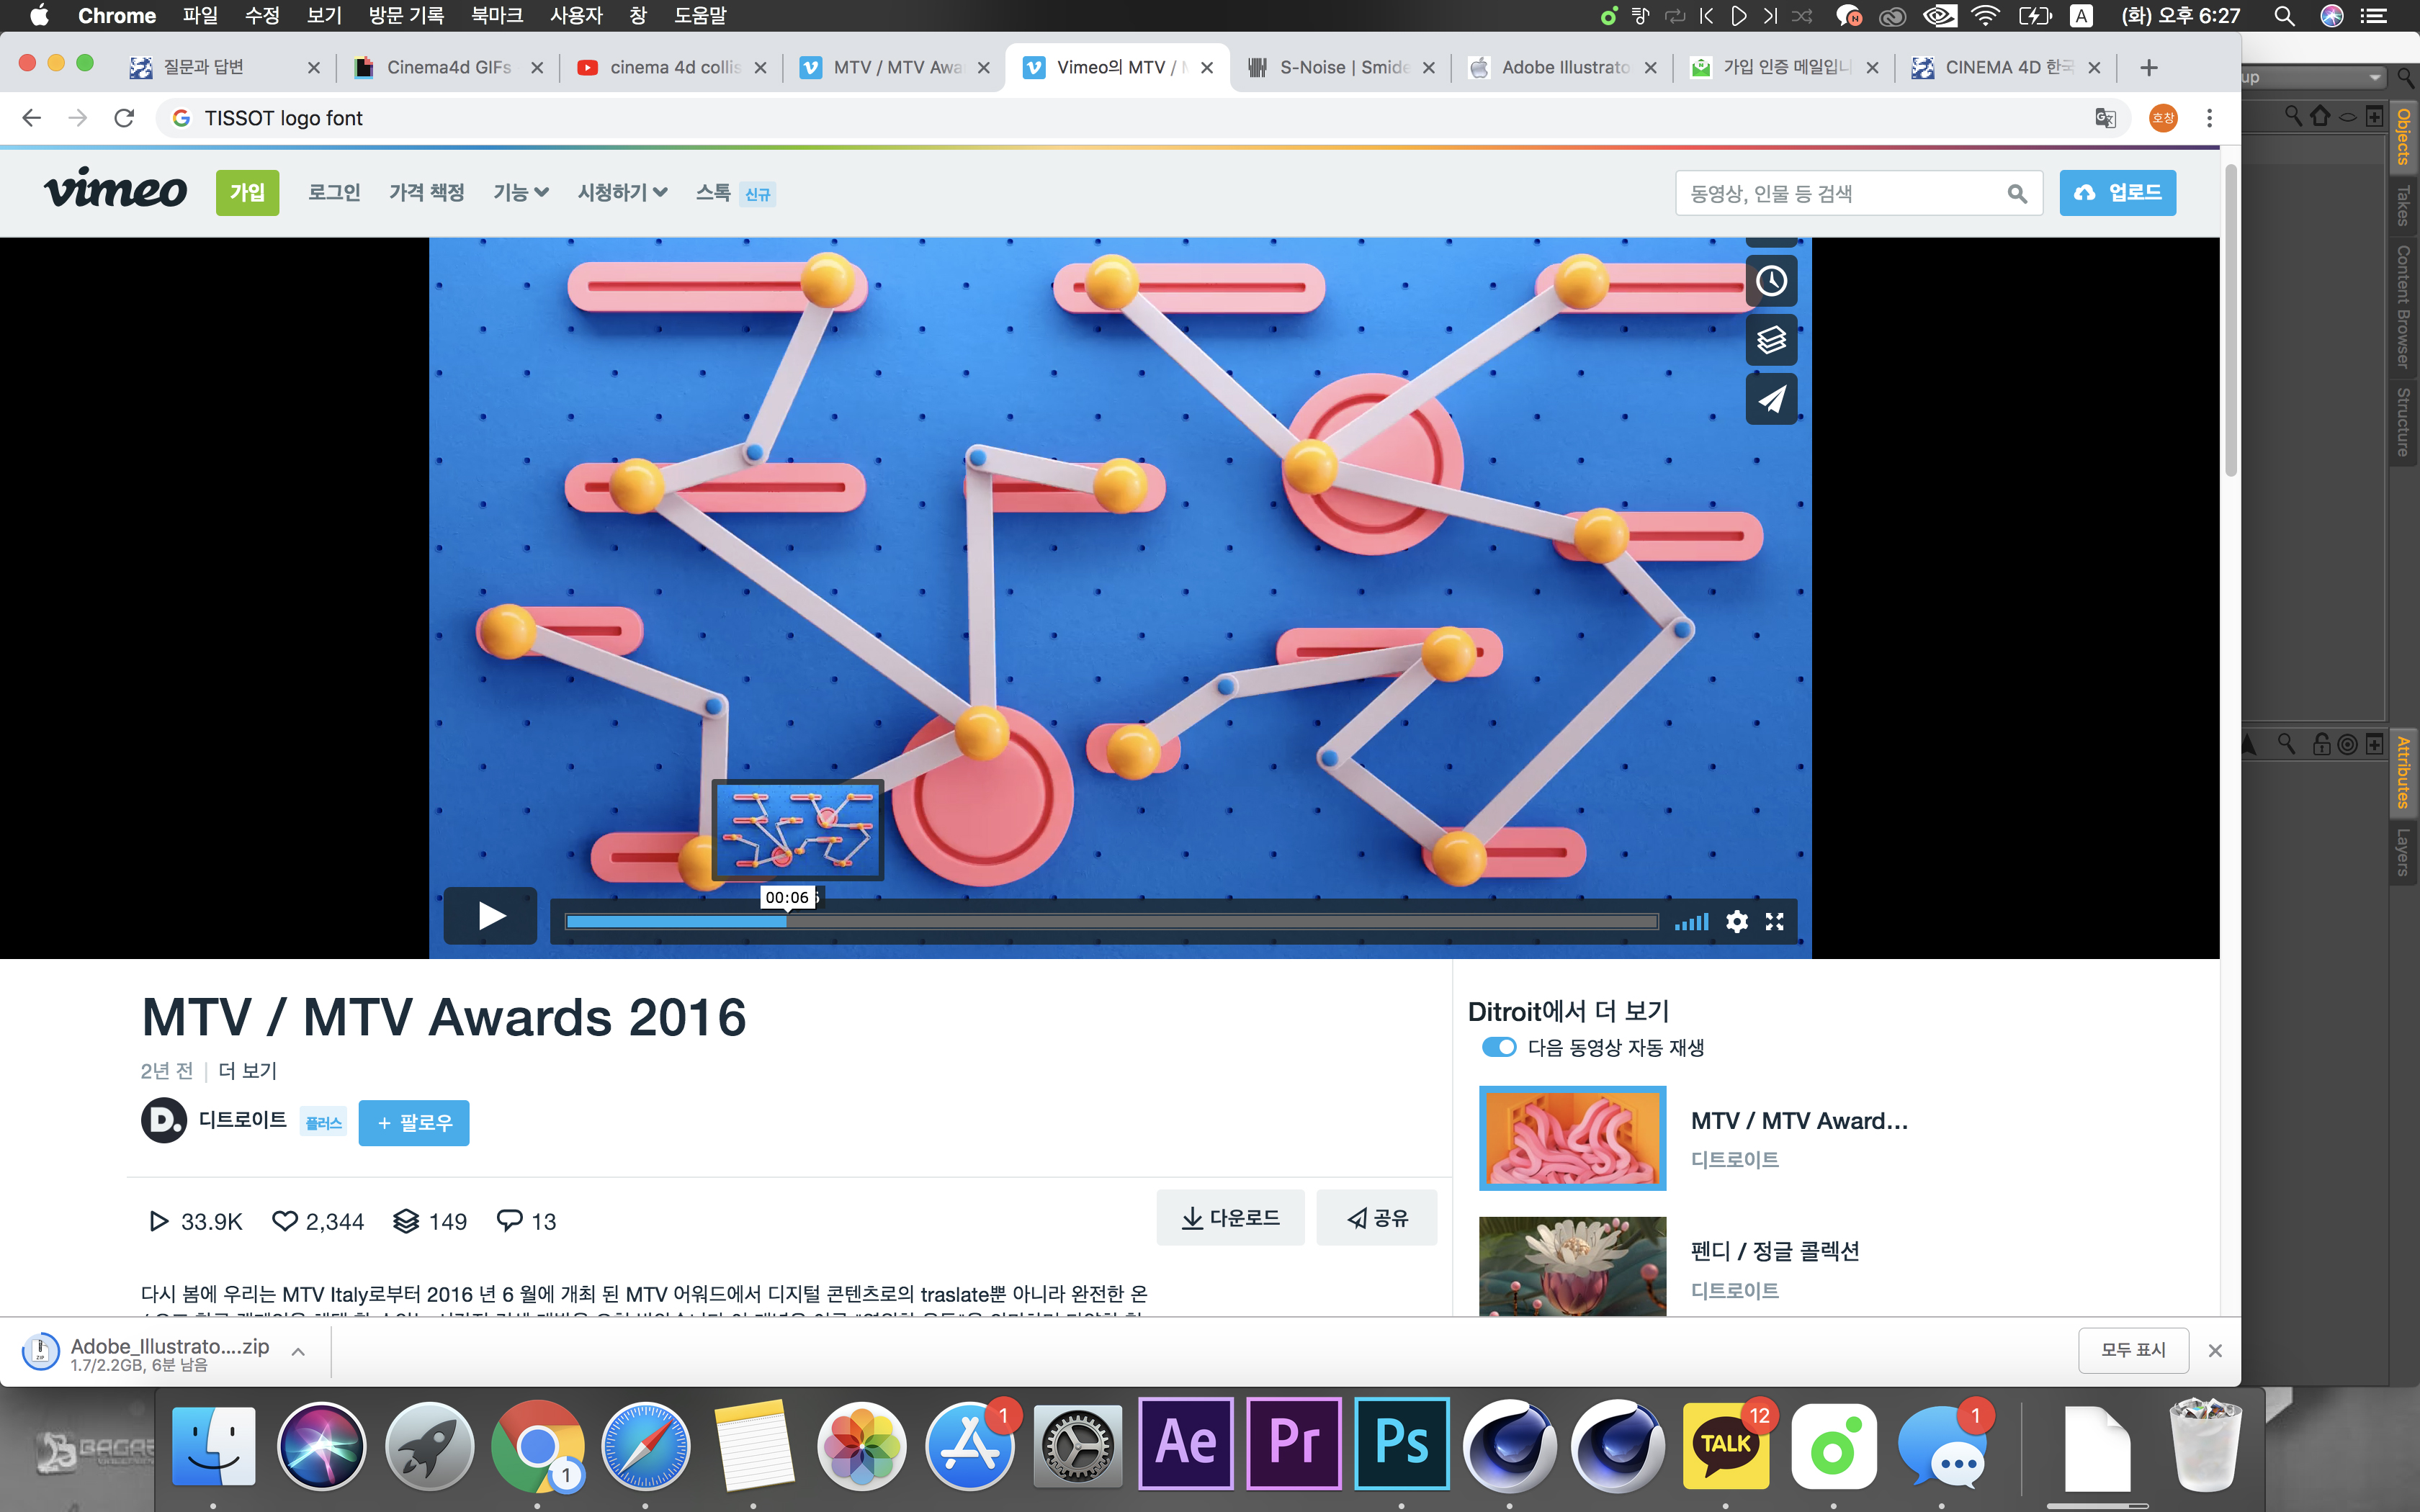Switch to the S-Noise | Smide tab
Screen dimensions: 2420x1512
[x=1340, y=67]
